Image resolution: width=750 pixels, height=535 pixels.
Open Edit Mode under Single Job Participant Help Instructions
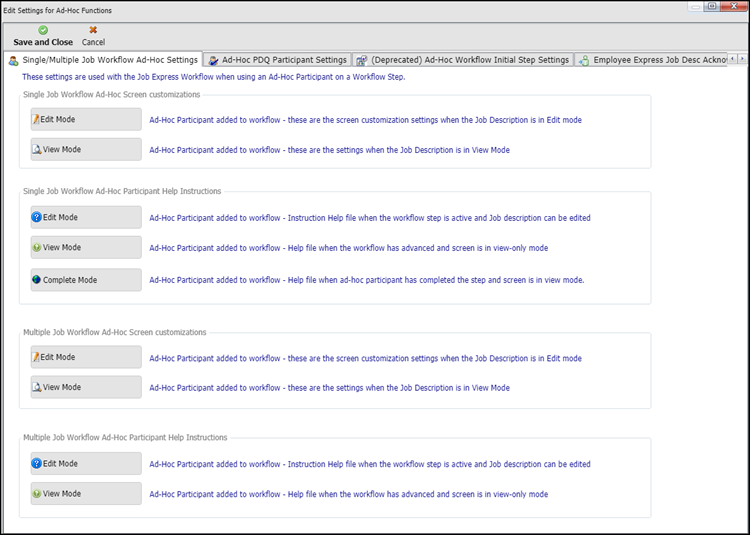pos(86,217)
